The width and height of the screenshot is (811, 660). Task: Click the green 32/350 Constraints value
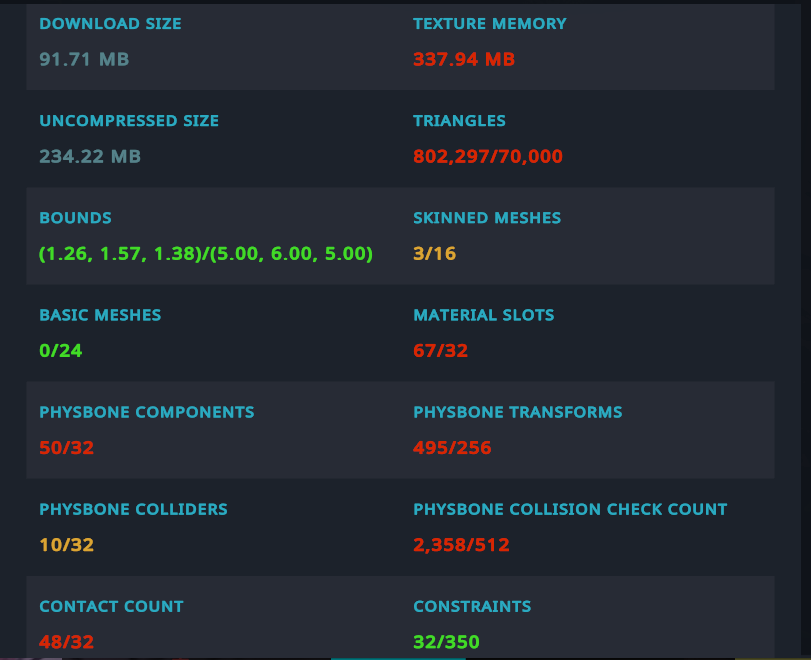(445, 641)
